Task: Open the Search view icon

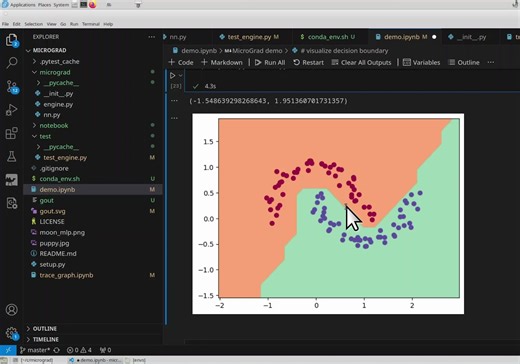Action: (x=12, y=62)
